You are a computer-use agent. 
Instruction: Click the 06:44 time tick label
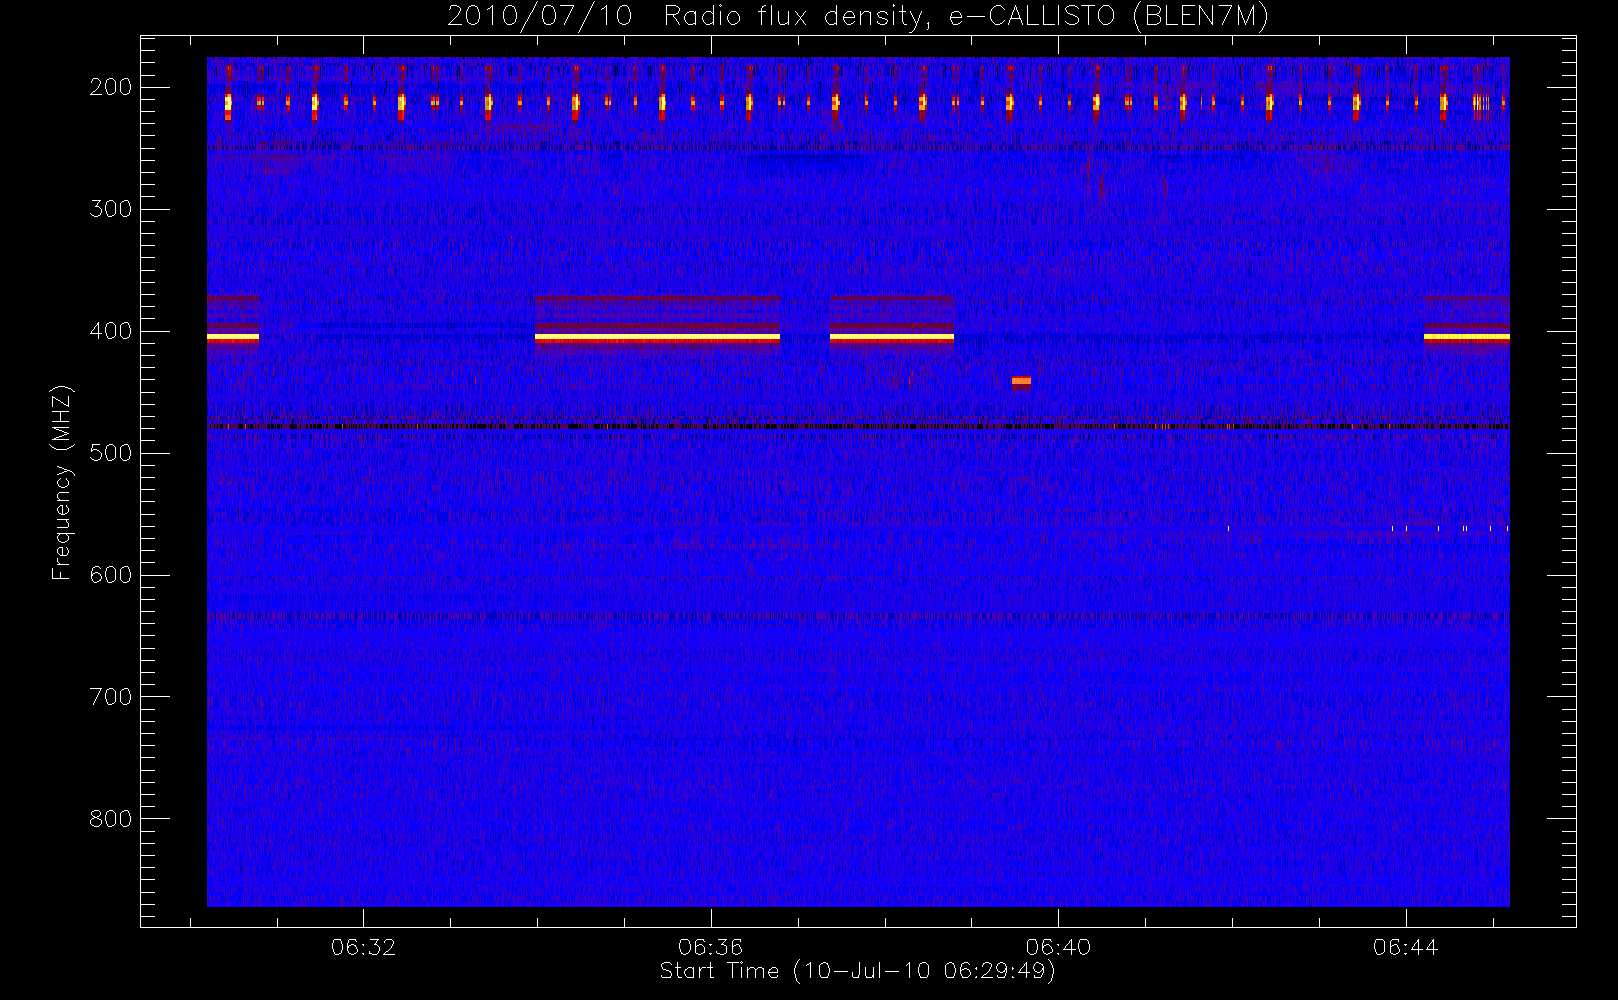point(1405,947)
